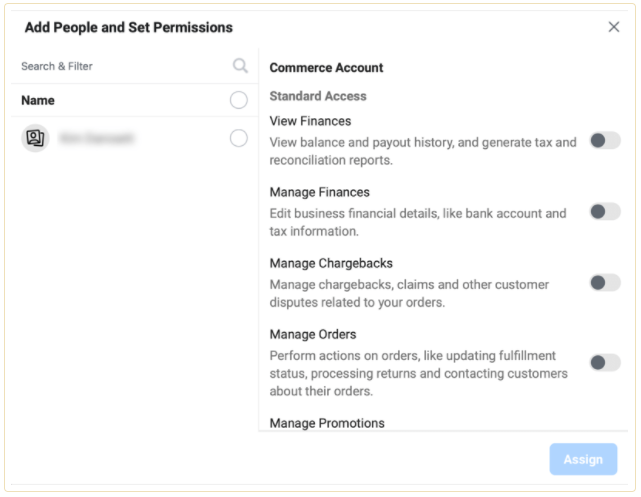Turn on Manage Finances permission
The image size is (641, 497).
coord(605,212)
